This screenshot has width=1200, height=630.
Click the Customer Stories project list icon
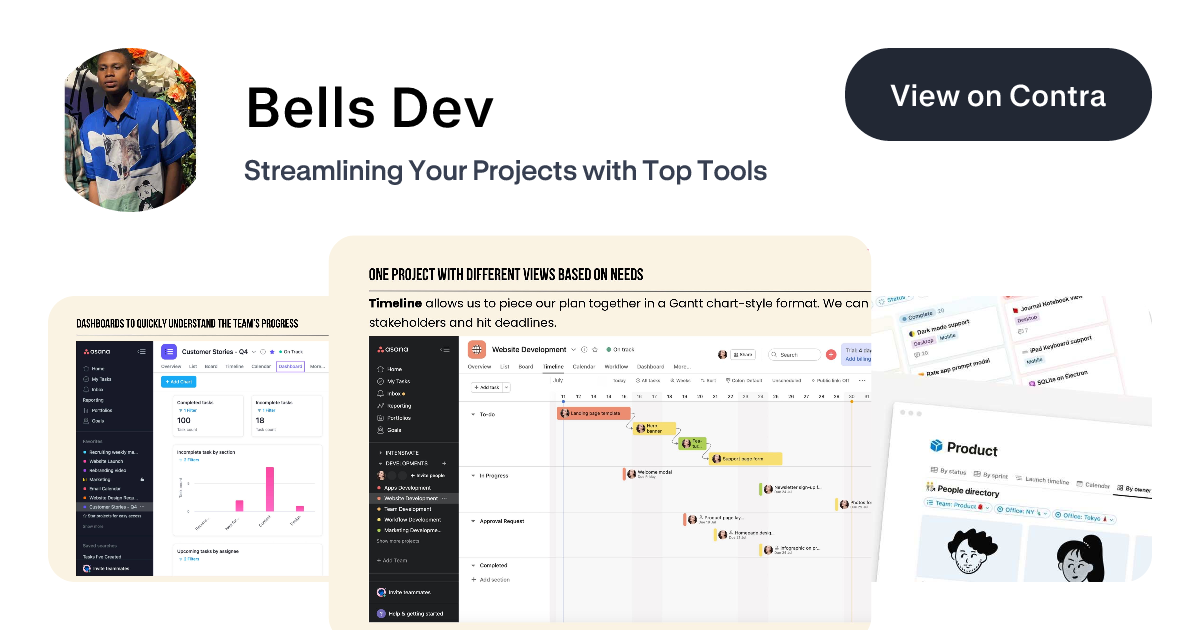point(169,351)
